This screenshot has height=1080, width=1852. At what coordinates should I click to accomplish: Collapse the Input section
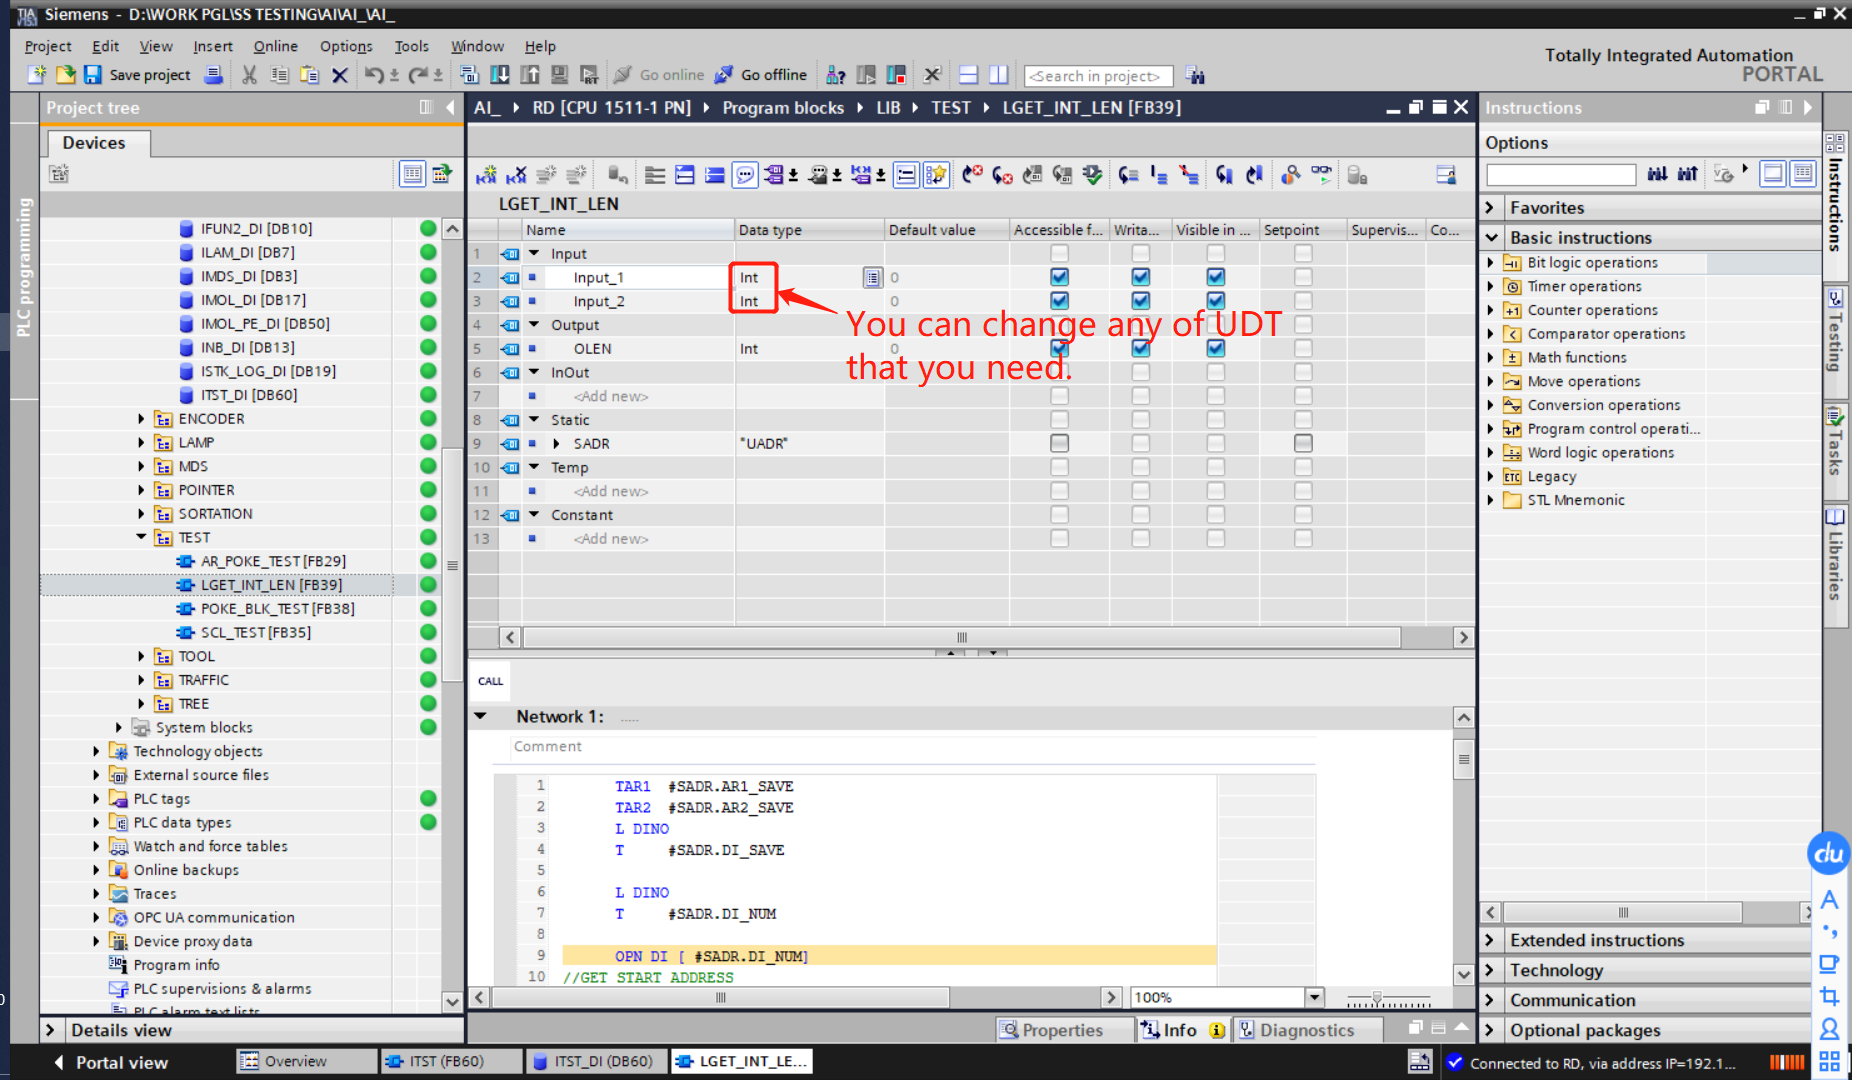[x=534, y=254]
